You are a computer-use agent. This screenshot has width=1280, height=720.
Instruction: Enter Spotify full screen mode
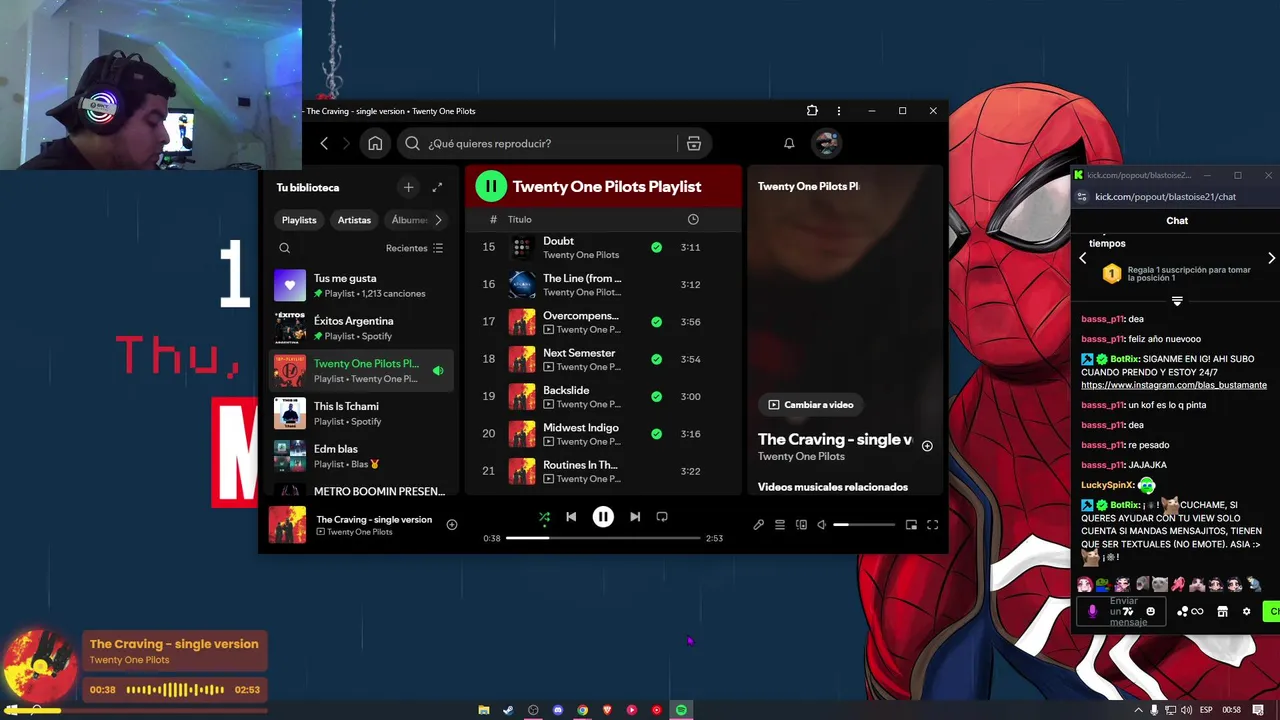(x=932, y=525)
